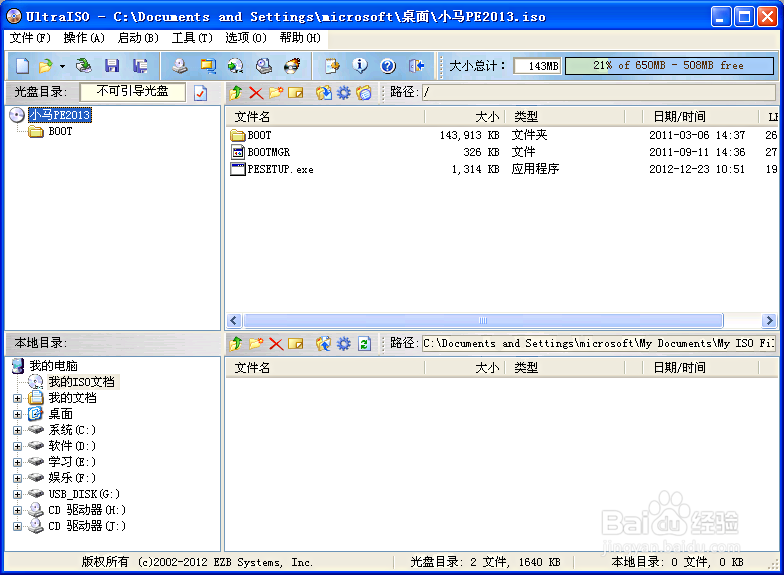Image resolution: width=784 pixels, height=575 pixels.
Task: Expand the CD 驱动器(H:) node
Action: 18,510
